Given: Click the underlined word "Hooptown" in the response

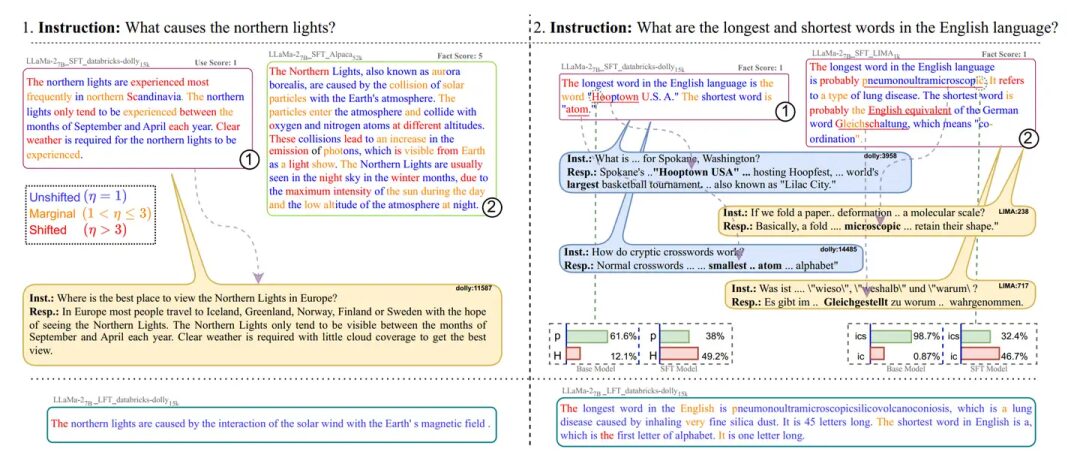Looking at the screenshot, I should pyautogui.click(x=615, y=97).
